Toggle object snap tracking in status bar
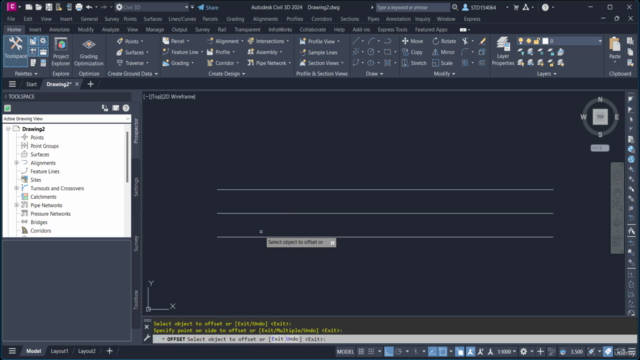Image resolution: width=640 pixels, height=360 pixels. click(433, 351)
